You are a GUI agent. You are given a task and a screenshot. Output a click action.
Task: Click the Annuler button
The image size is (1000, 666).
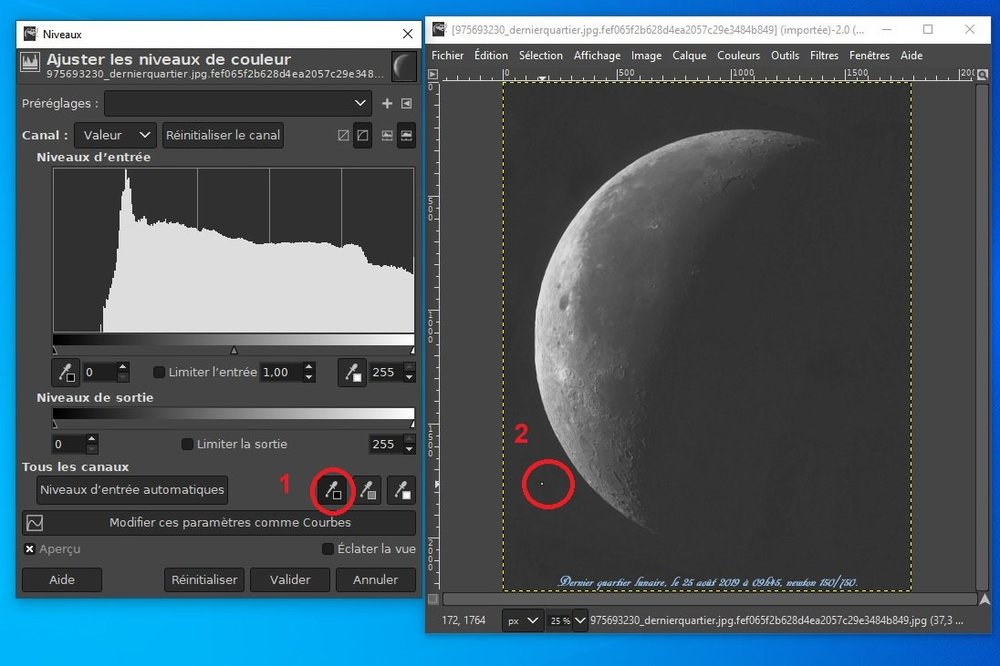(376, 580)
